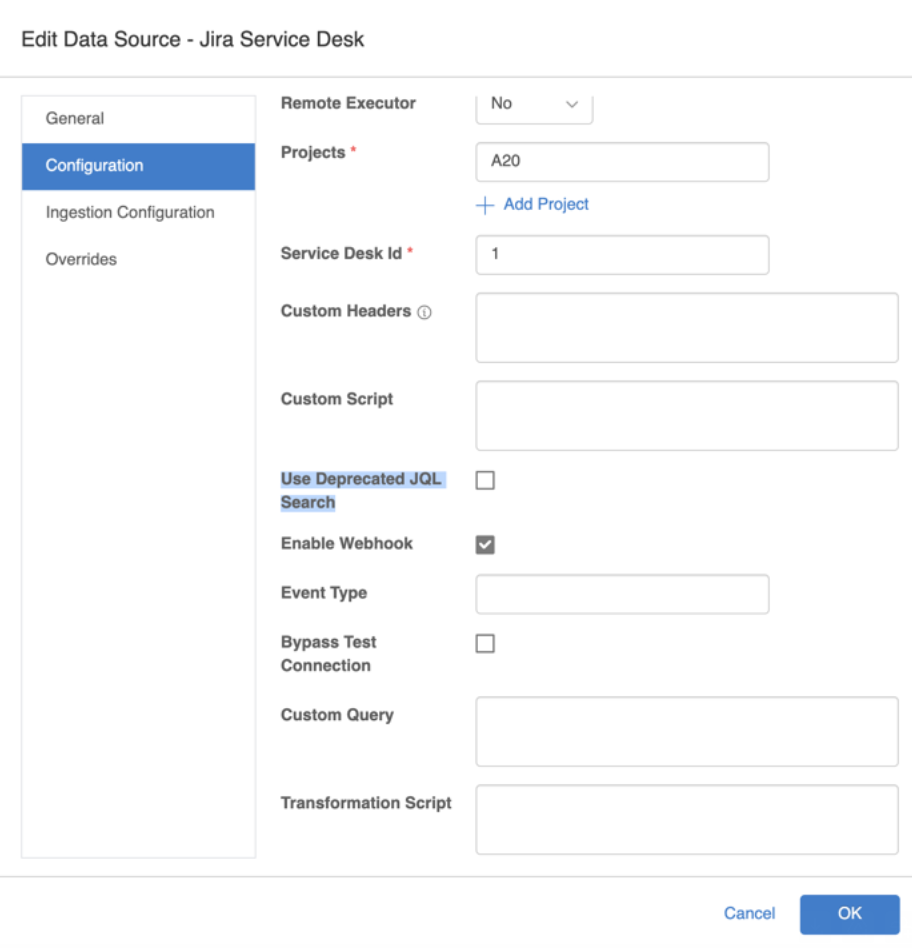This screenshot has width=912, height=948.
Task: Click the Cancel link
Action: pos(749,913)
